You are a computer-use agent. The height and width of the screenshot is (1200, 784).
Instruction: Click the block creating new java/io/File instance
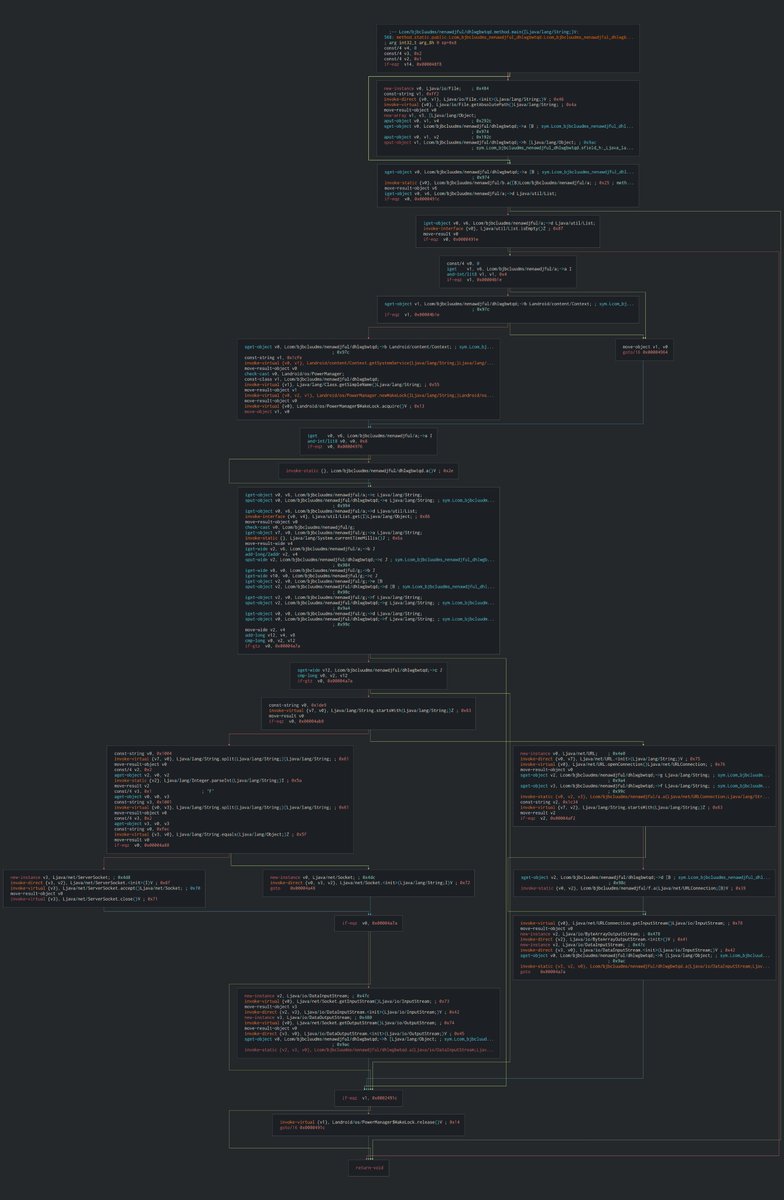pyautogui.click(x=508, y=118)
